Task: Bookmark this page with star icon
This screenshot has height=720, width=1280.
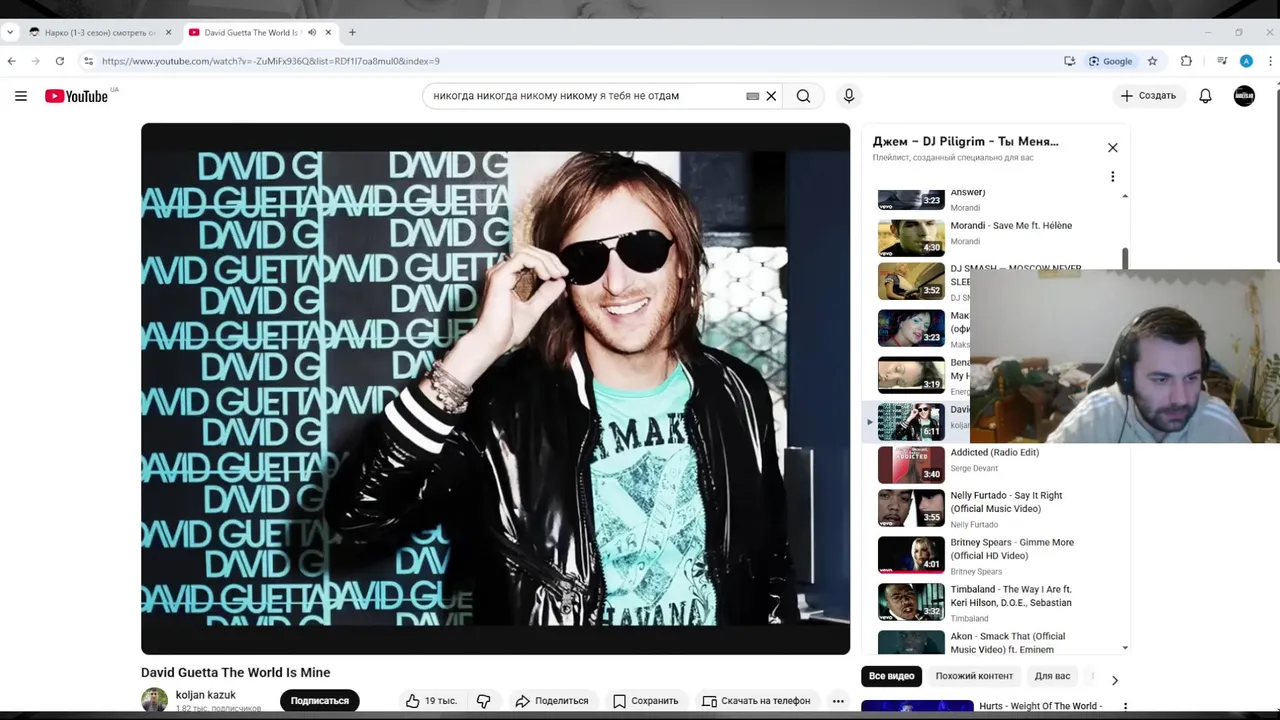Action: 1152,61
